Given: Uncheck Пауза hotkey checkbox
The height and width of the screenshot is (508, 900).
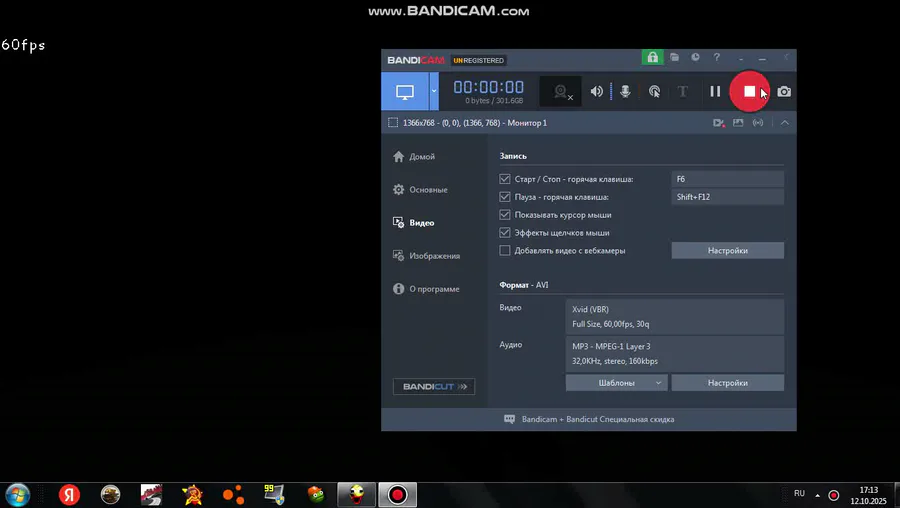Looking at the screenshot, I should (x=505, y=197).
